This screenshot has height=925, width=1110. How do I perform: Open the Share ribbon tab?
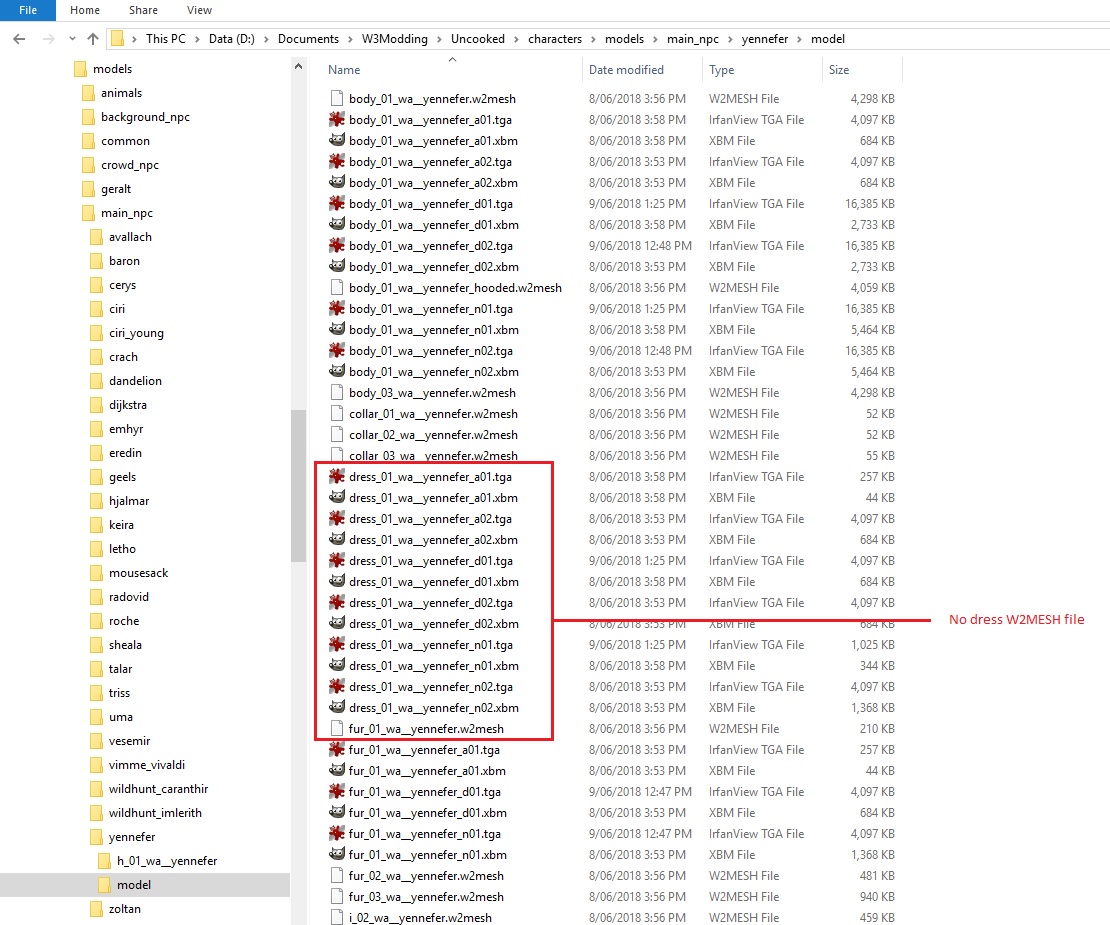tap(143, 10)
